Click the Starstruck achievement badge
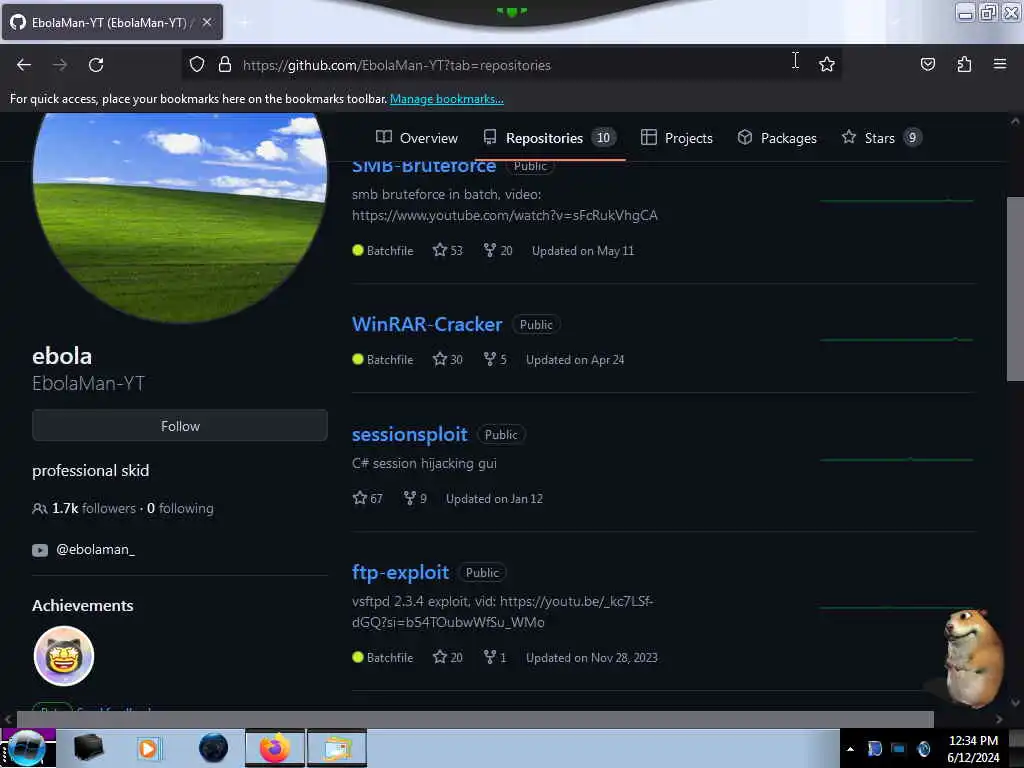Screen dimensions: 1024x768 63,656
